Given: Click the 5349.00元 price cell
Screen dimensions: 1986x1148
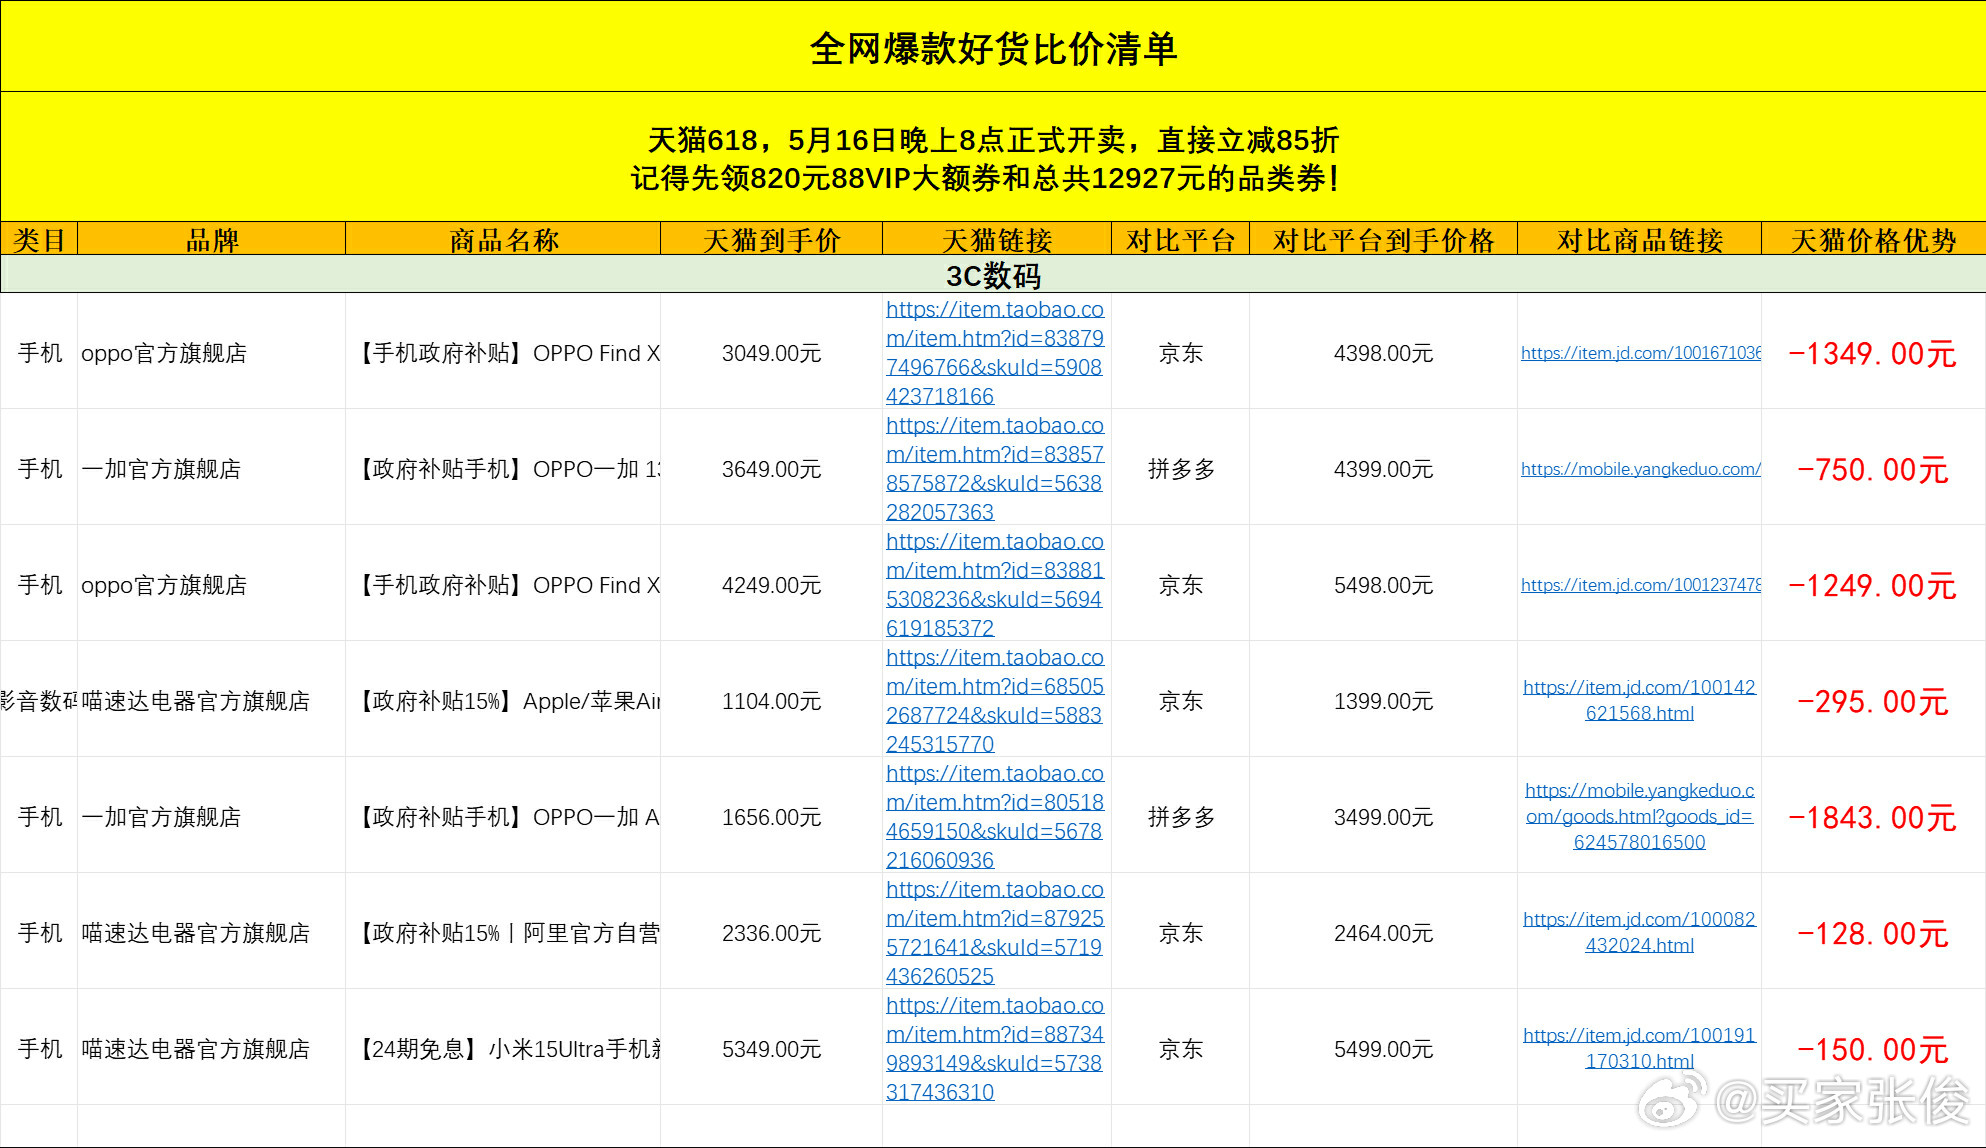Looking at the screenshot, I should (771, 1049).
